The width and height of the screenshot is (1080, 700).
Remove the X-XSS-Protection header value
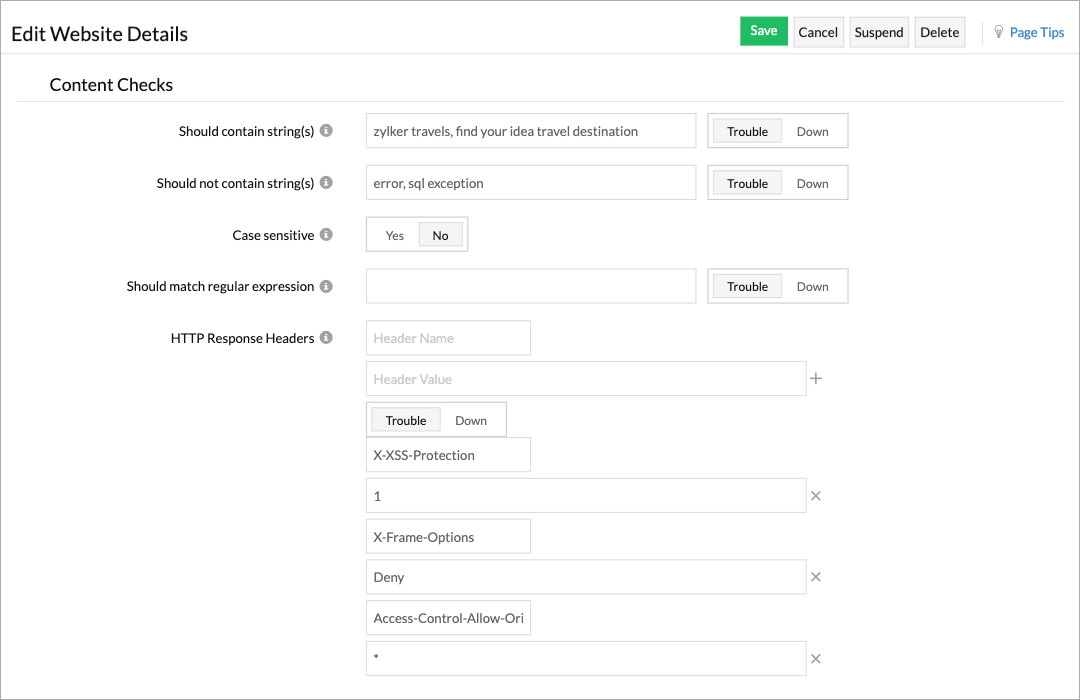(815, 495)
